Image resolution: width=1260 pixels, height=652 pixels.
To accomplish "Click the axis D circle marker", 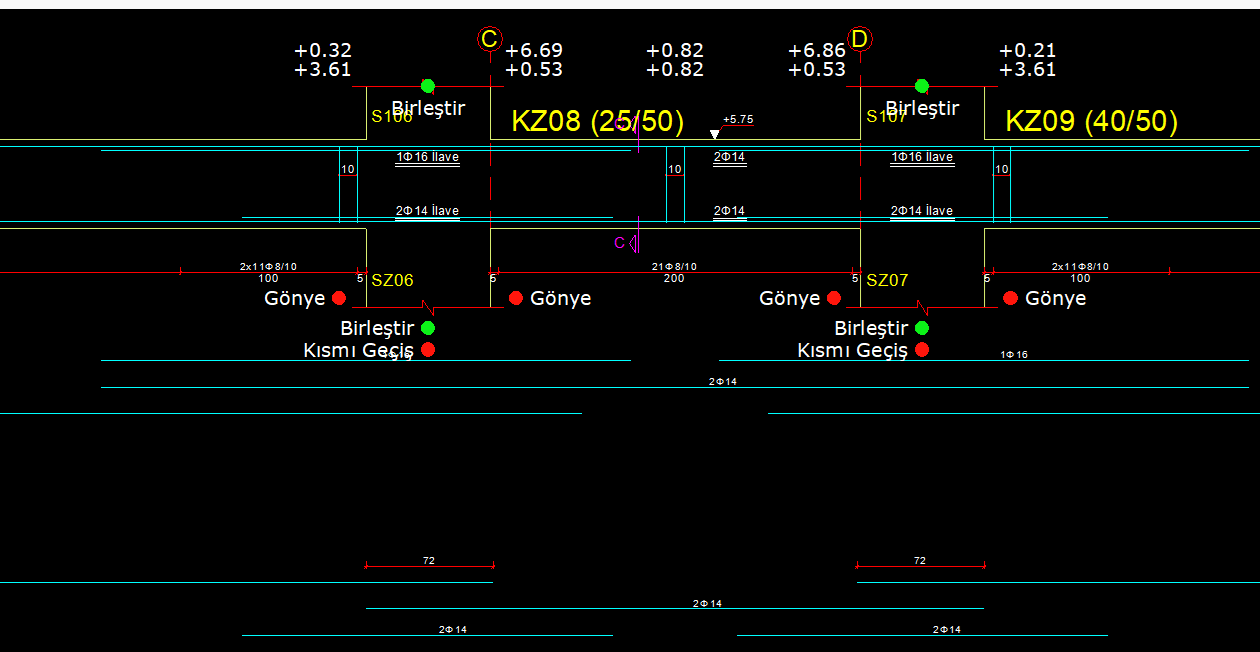I will pos(859,39).
